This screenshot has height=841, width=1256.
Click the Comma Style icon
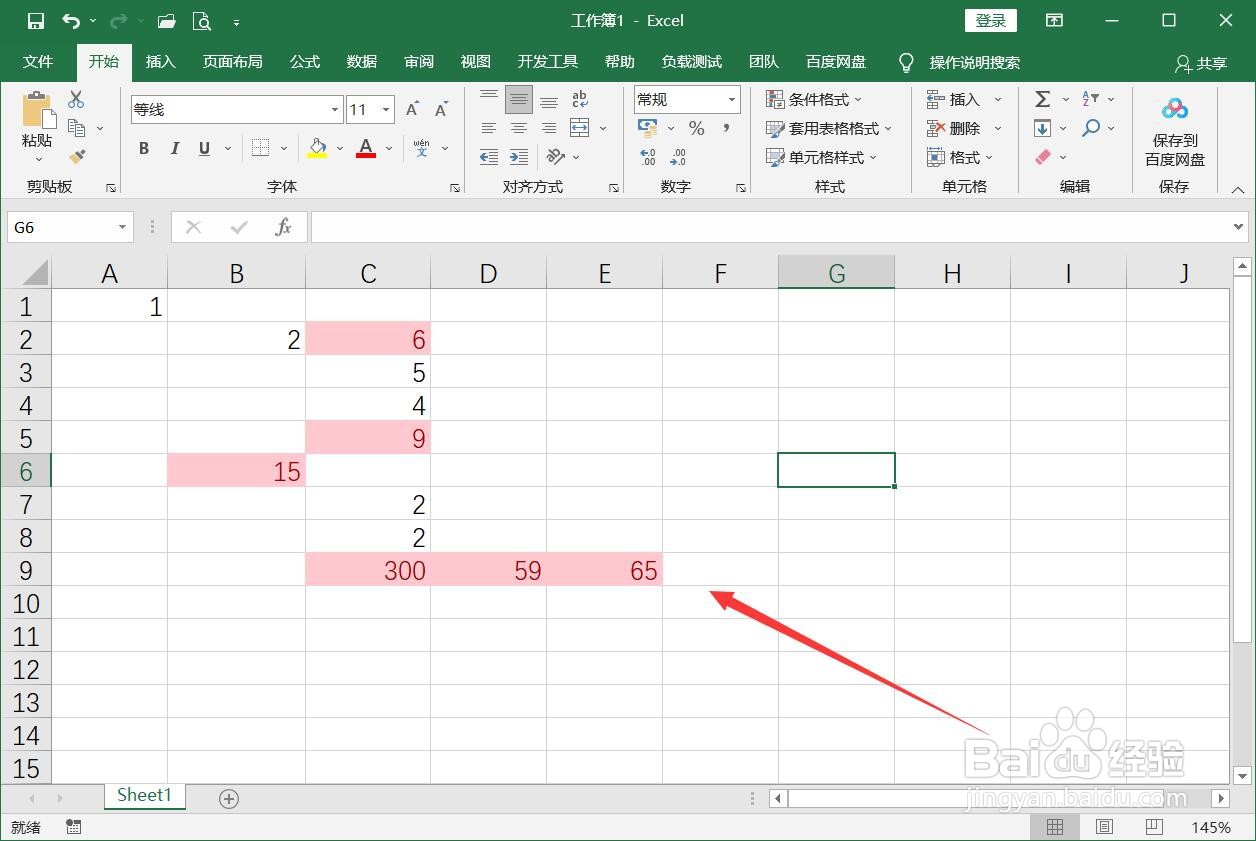click(726, 128)
